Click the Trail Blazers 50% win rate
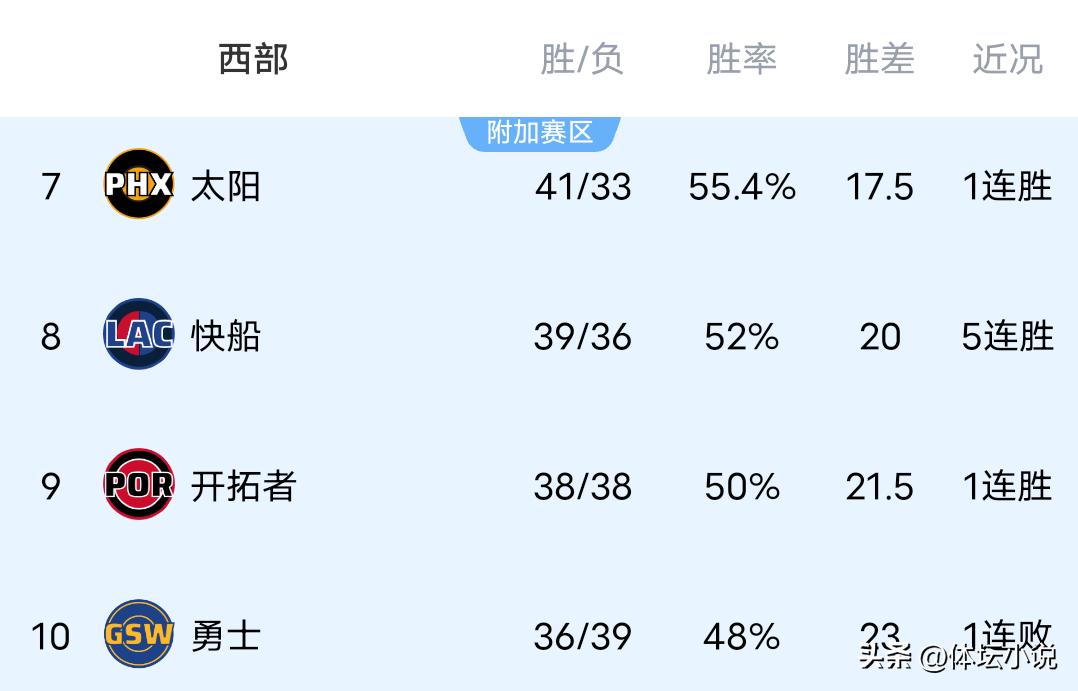This screenshot has width=1078, height=691. click(x=741, y=486)
